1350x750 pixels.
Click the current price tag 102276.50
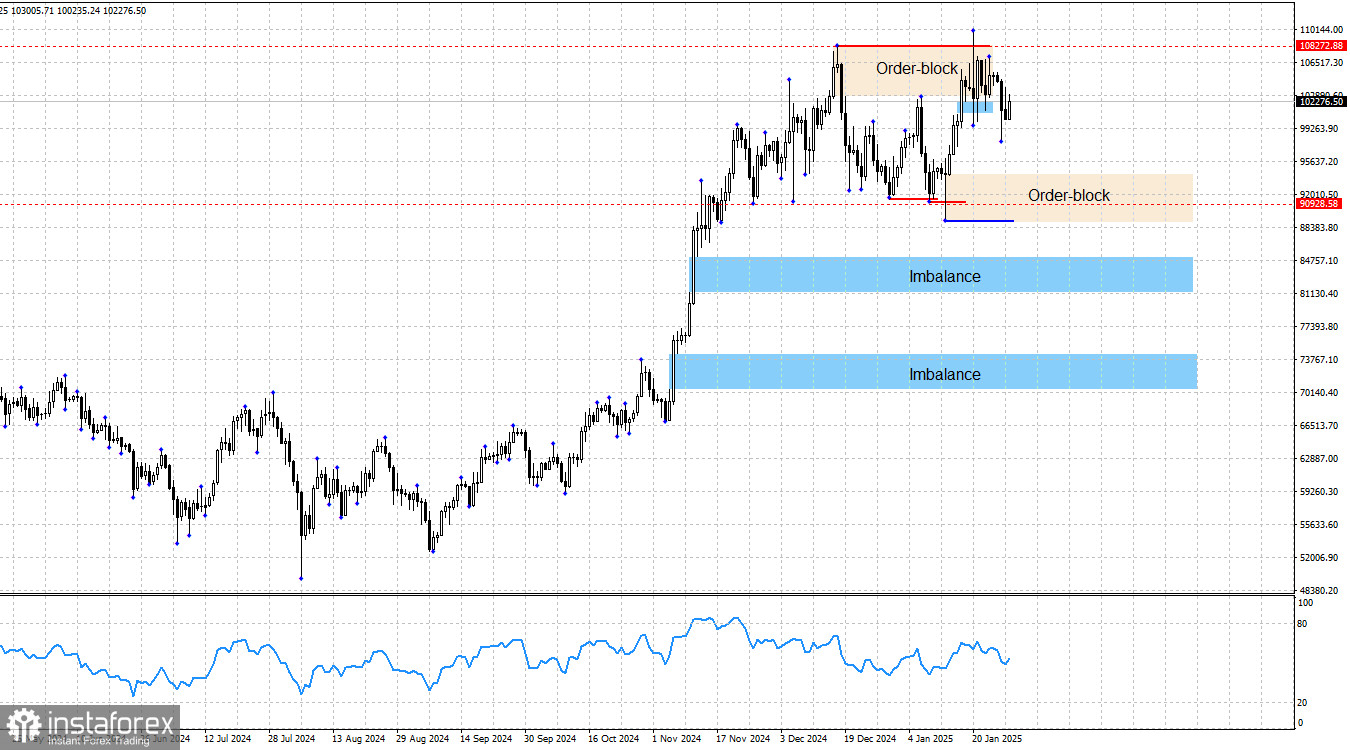pos(1321,101)
